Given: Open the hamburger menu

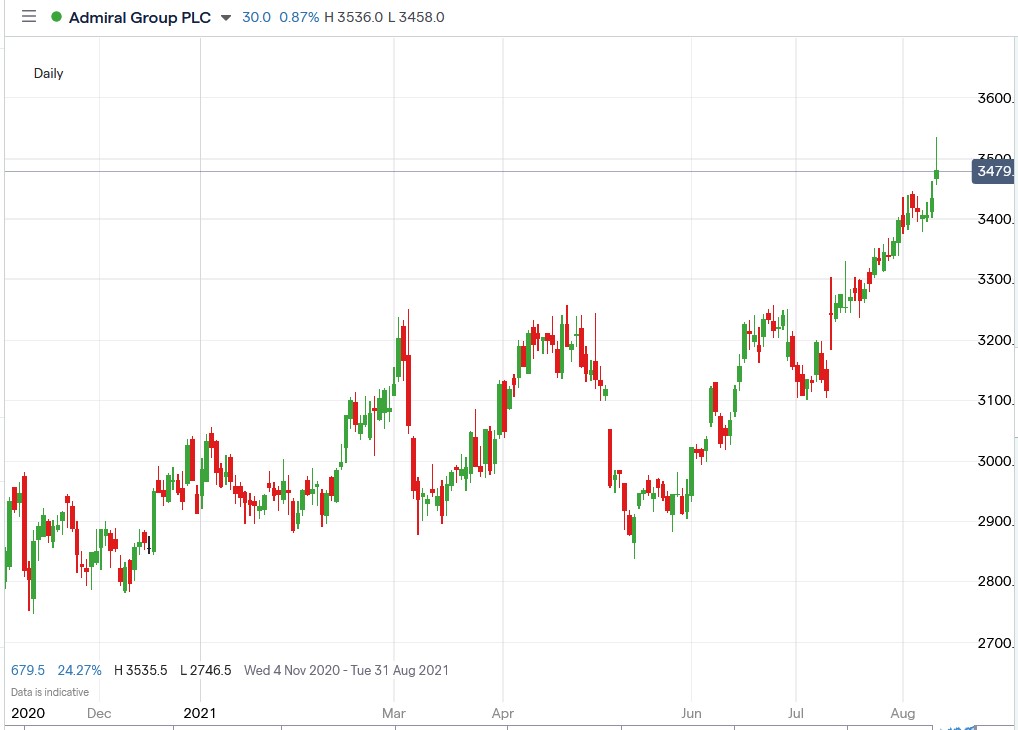Looking at the screenshot, I should [x=29, y=16].
